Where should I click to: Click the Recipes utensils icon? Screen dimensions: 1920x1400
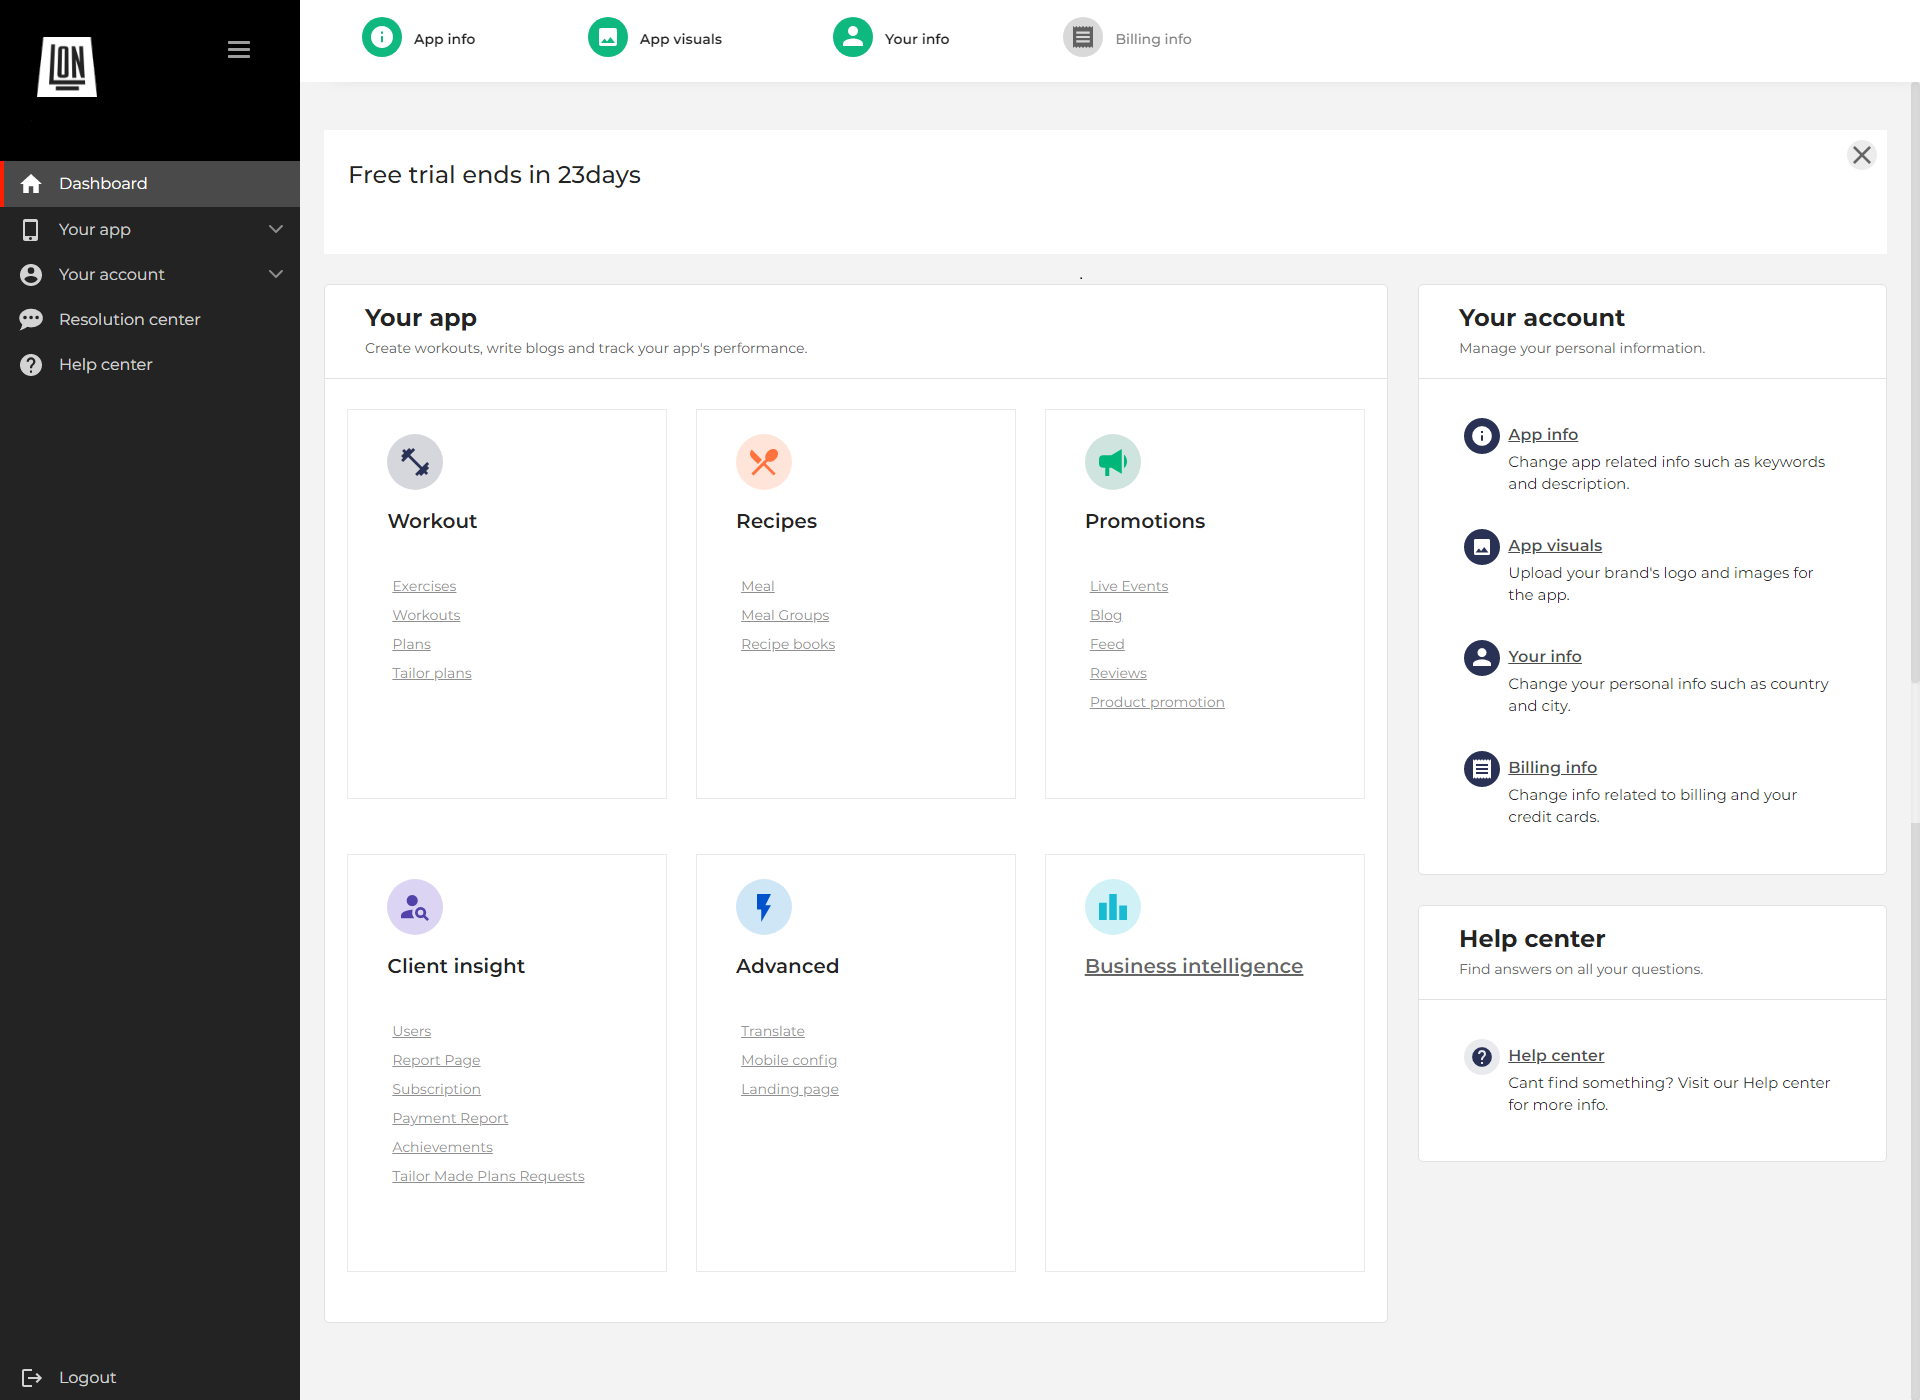(x=763, y=461)
